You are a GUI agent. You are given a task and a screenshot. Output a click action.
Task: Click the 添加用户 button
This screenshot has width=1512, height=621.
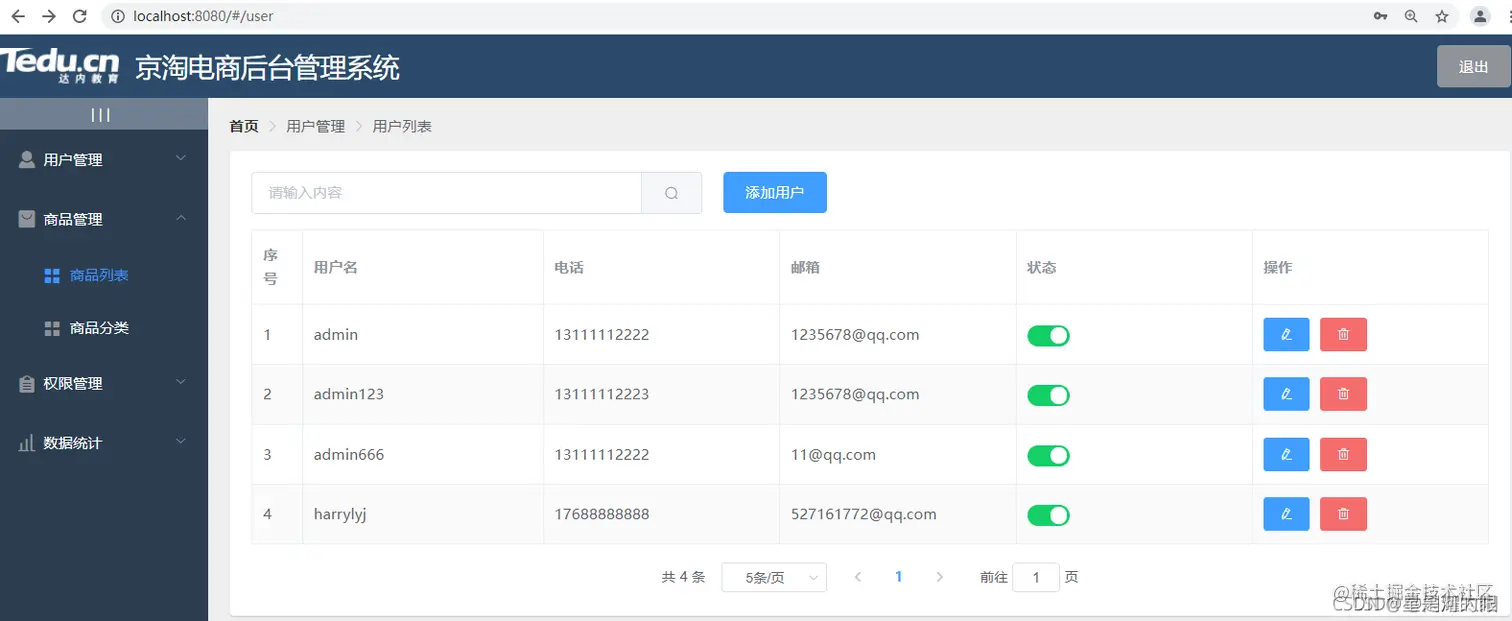[775, 193]
